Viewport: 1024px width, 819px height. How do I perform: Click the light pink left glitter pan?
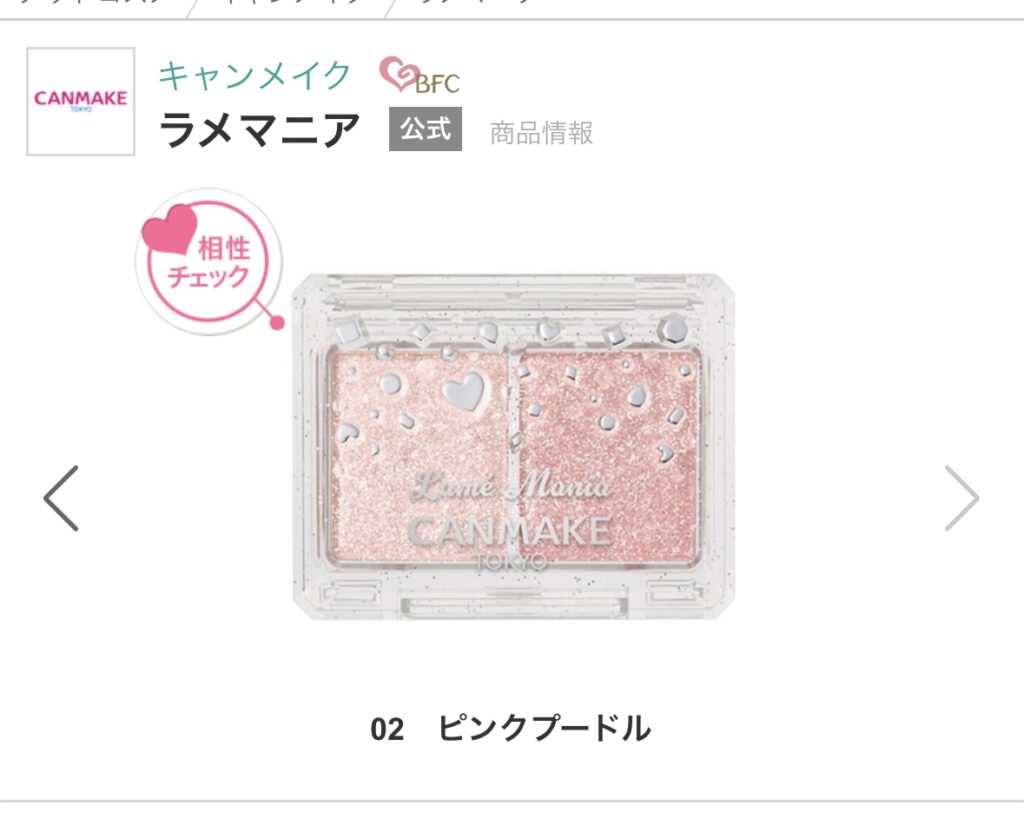[418, 455]
